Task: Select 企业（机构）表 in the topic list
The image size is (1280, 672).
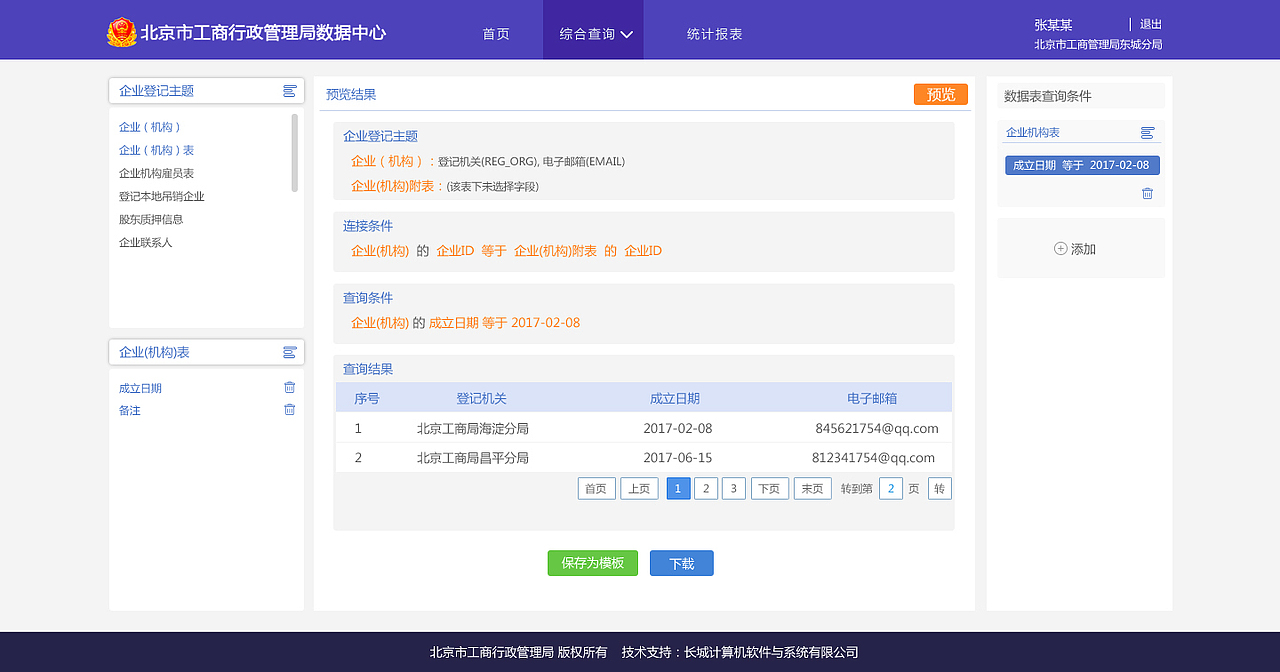Action: pyautogui.click(x=156, y=150)
